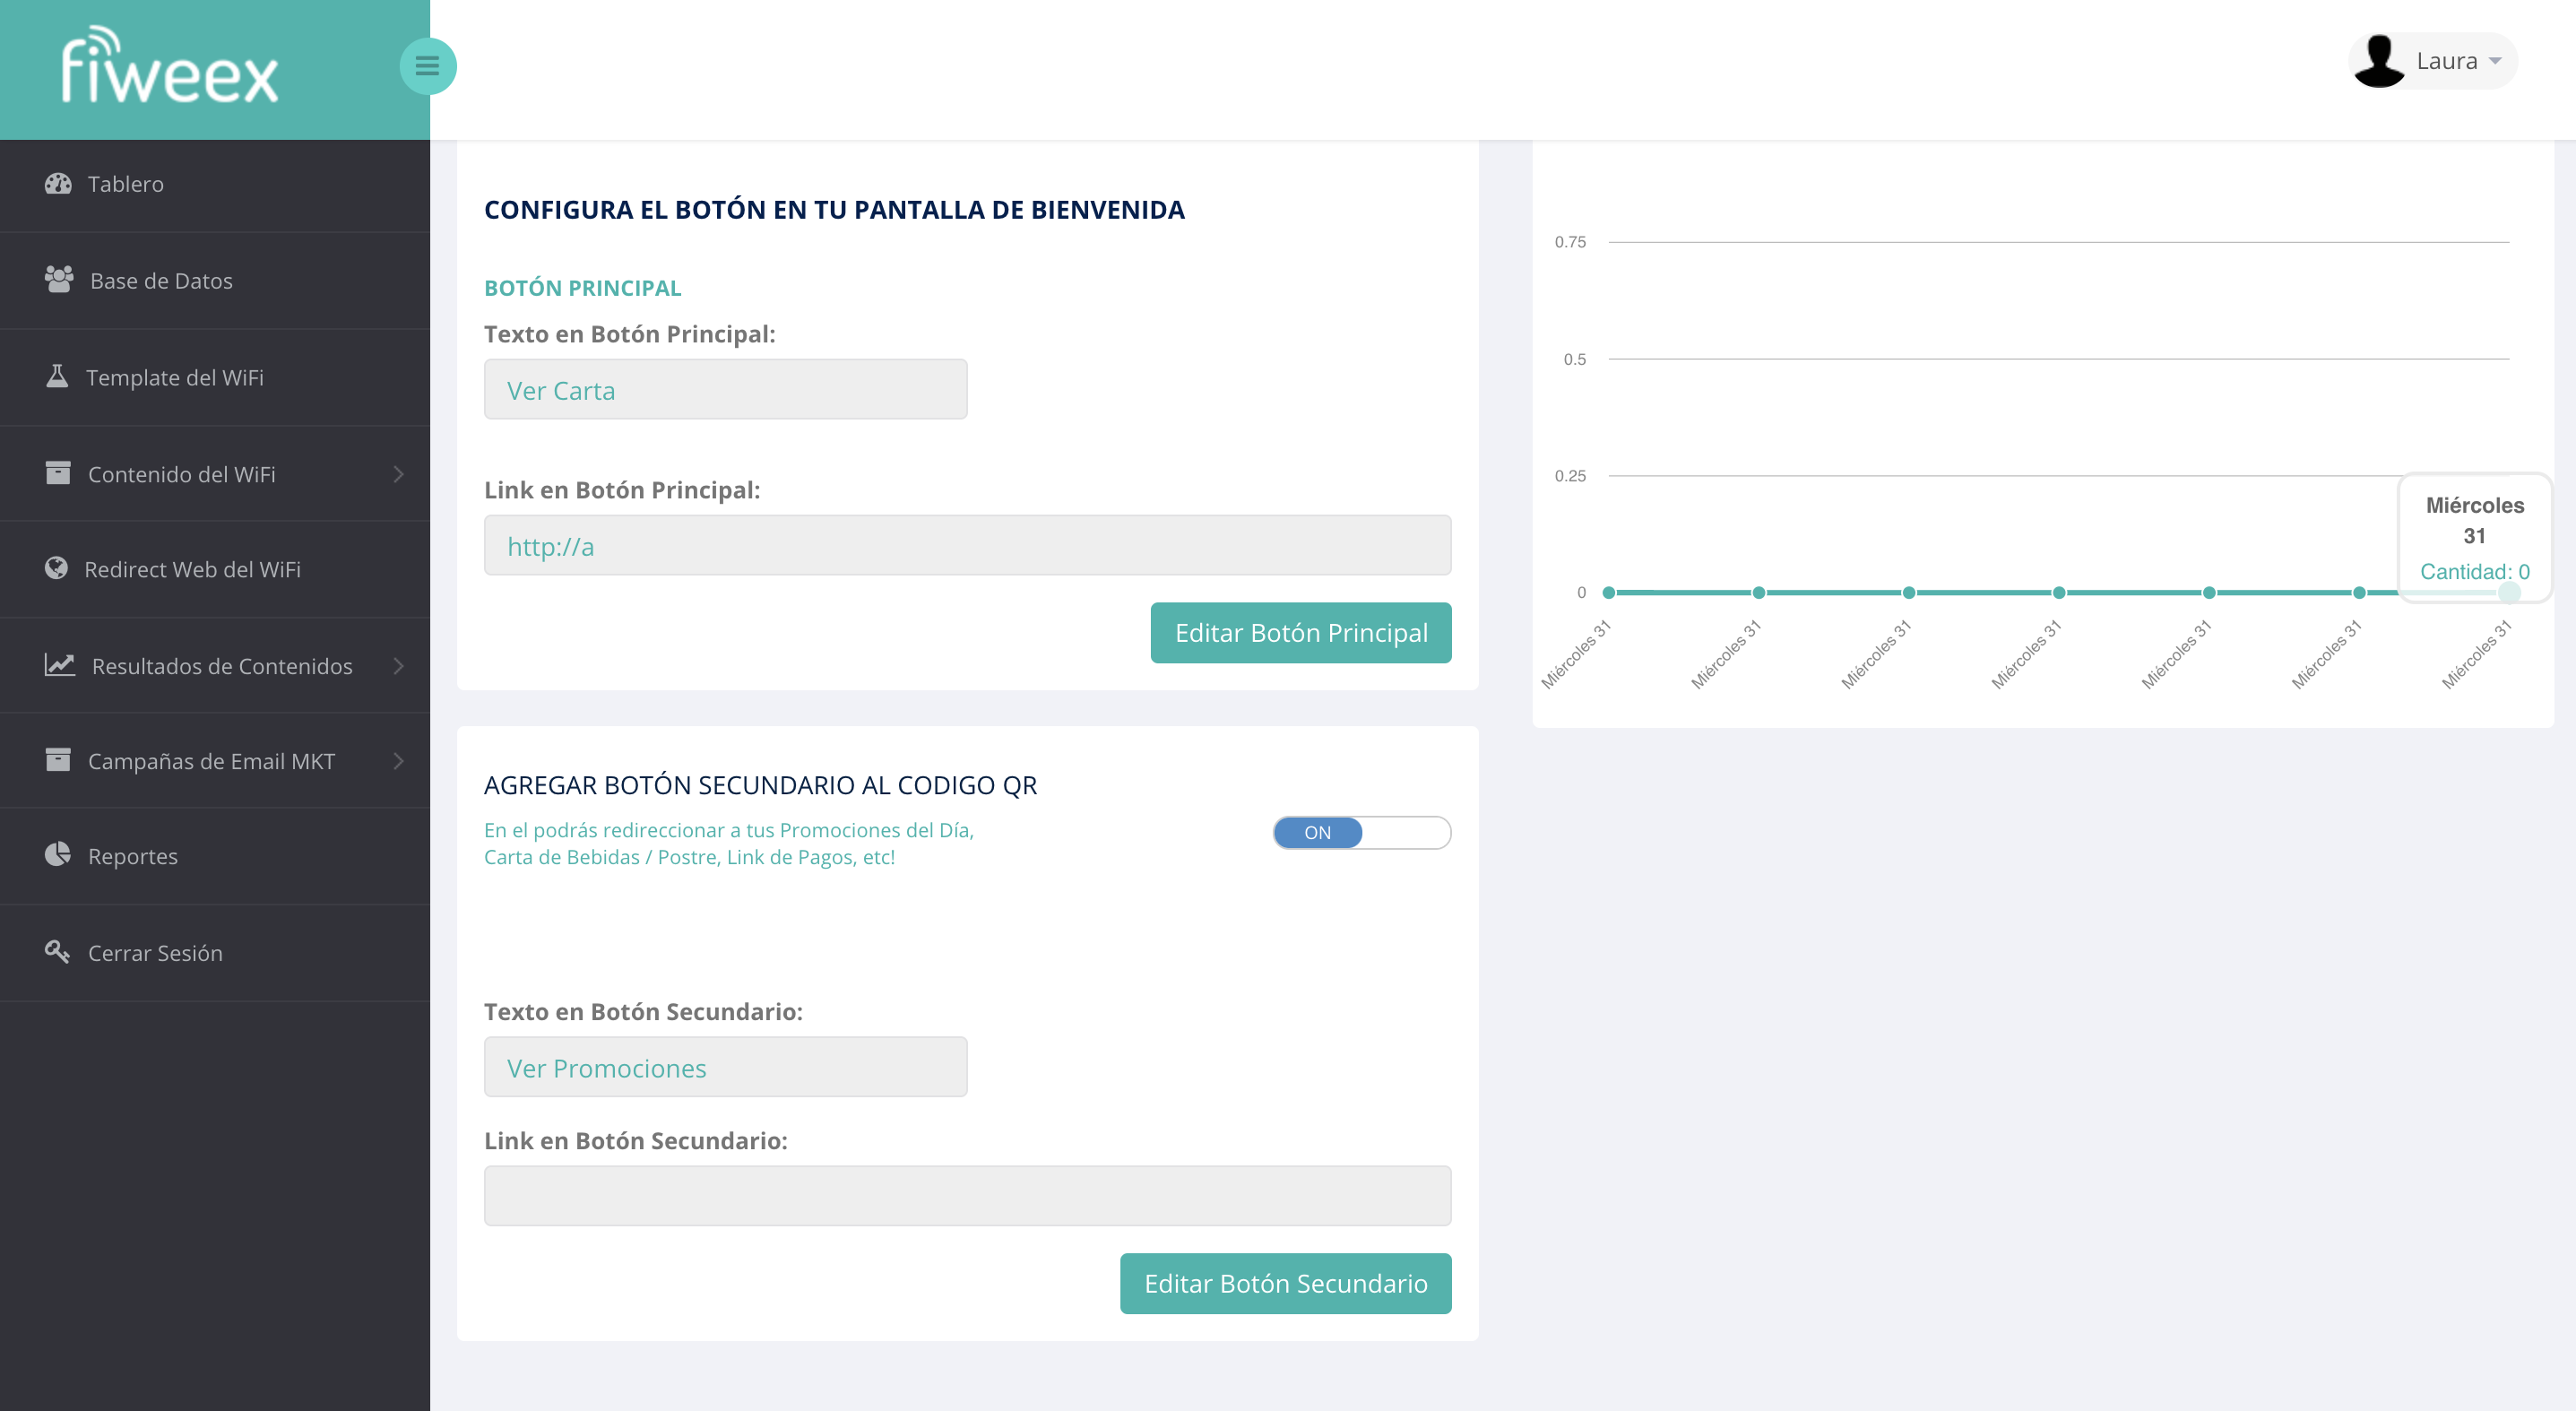Viewport: 2576px width, 1411px height.
Task: Expand the Campañas de Email MKT chevron
Action: coord(399,761)
